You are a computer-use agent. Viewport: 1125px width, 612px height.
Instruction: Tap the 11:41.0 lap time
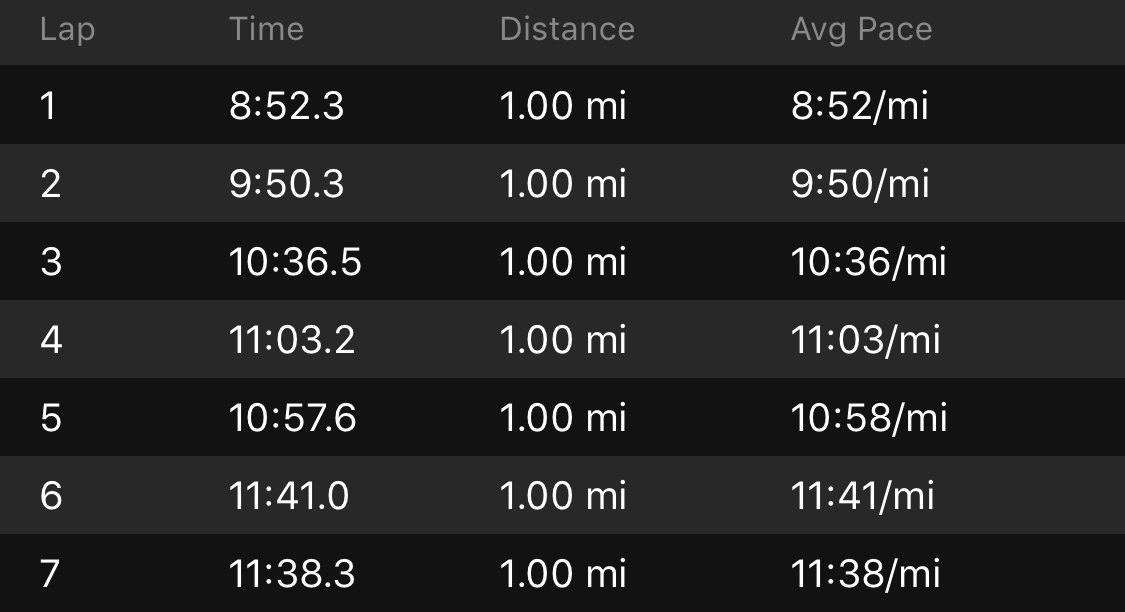click(x=289, y=496)
